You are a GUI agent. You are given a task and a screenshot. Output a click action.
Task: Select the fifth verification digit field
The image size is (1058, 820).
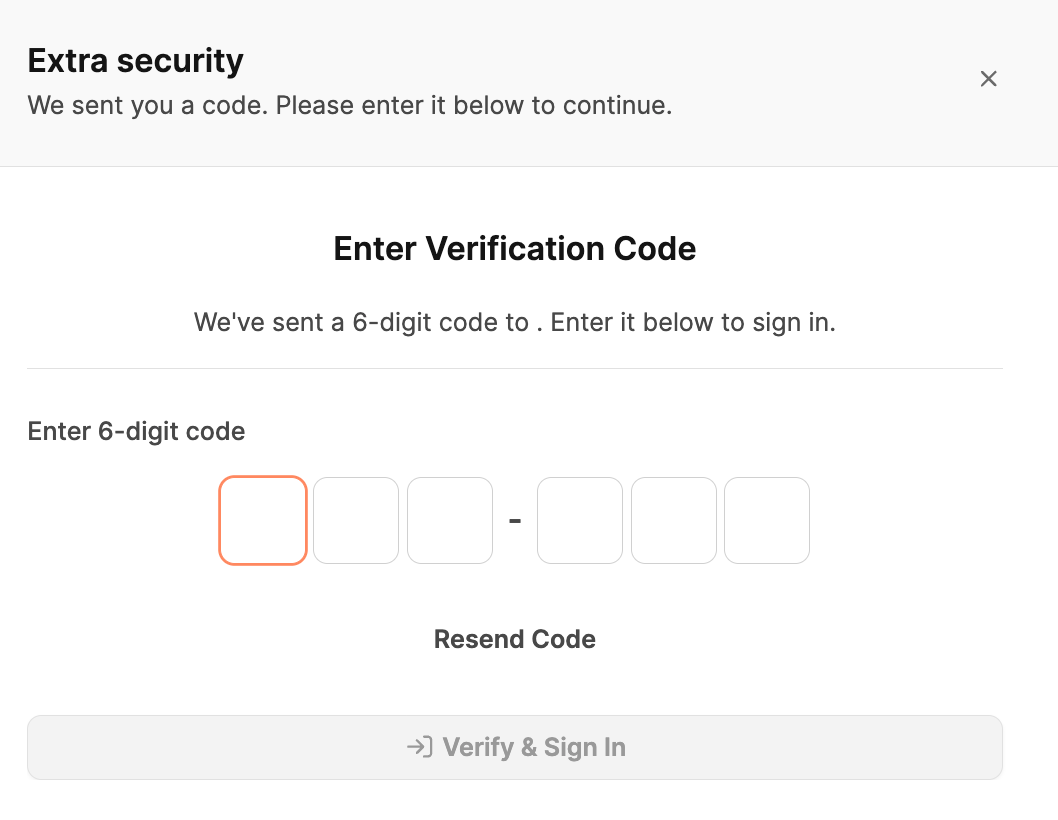point(674,520)
